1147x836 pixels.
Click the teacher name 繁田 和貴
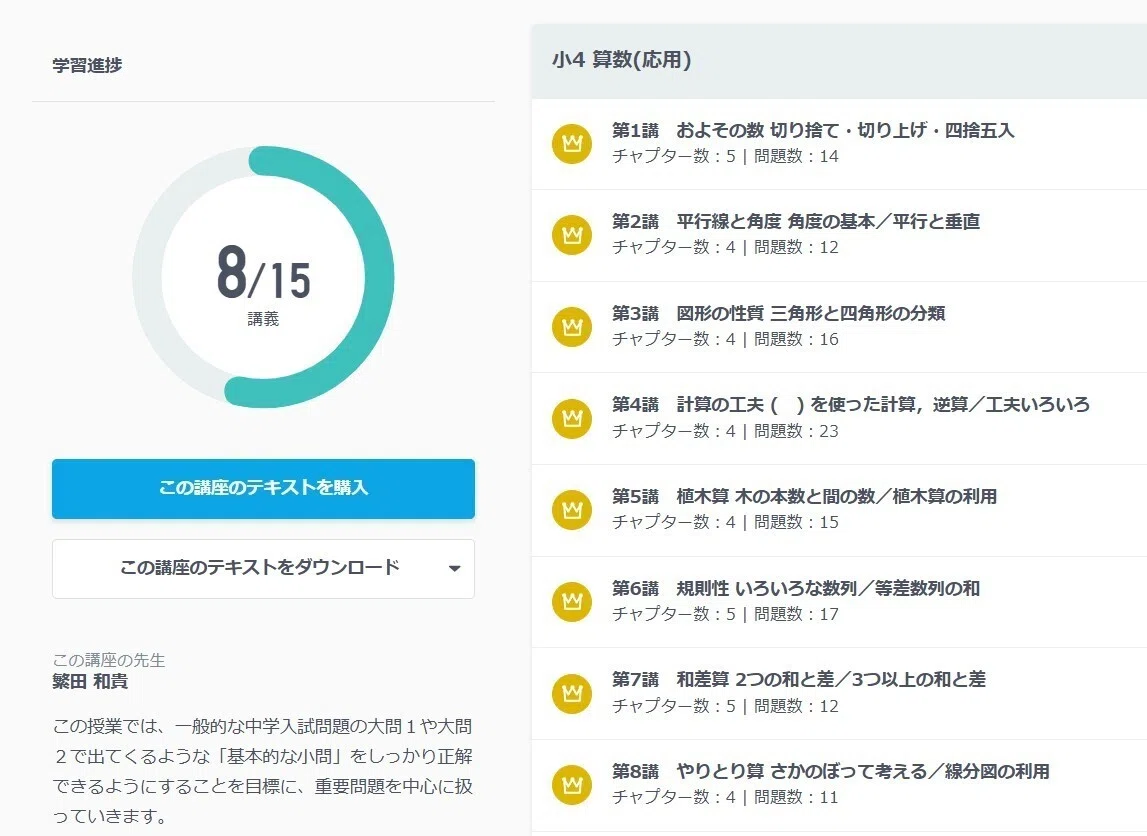[x=90, y=682]
